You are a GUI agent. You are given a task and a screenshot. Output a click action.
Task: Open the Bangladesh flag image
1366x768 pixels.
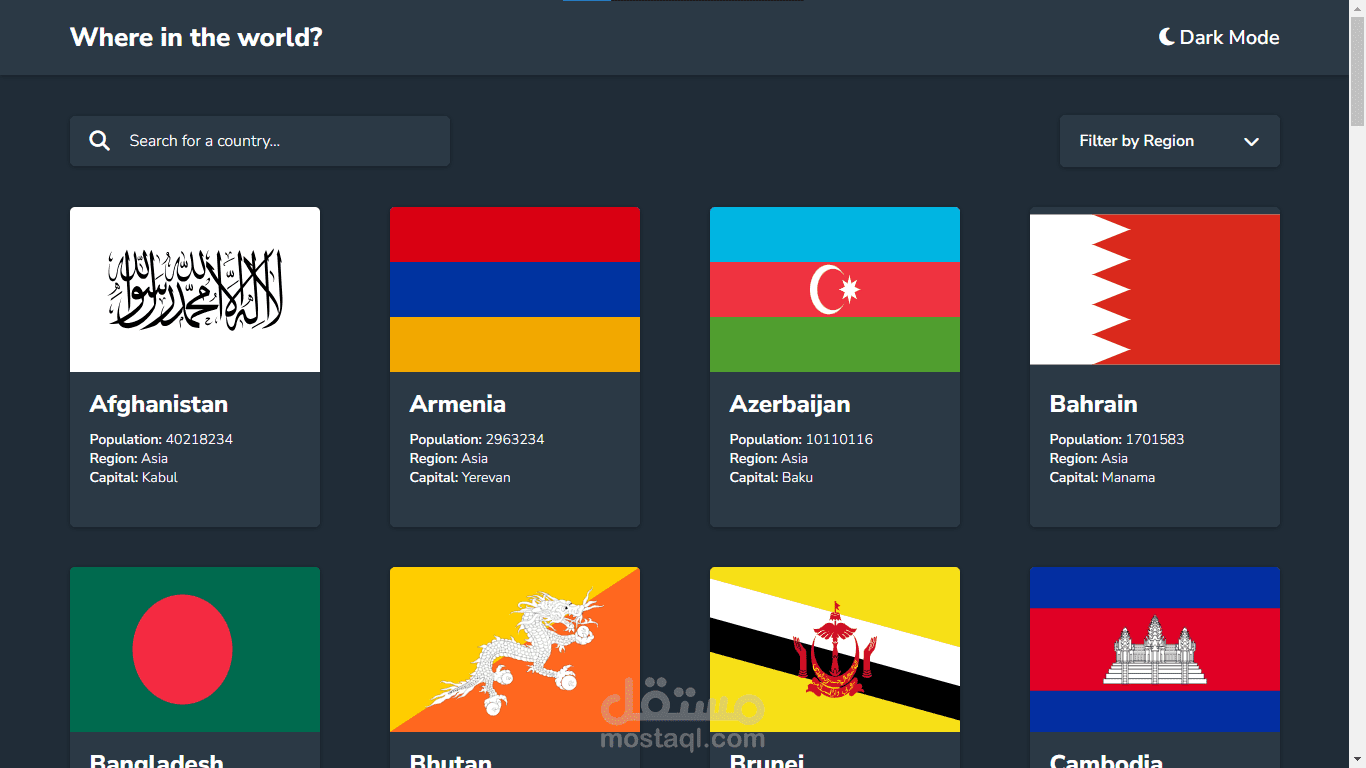(x=195, y=650)
